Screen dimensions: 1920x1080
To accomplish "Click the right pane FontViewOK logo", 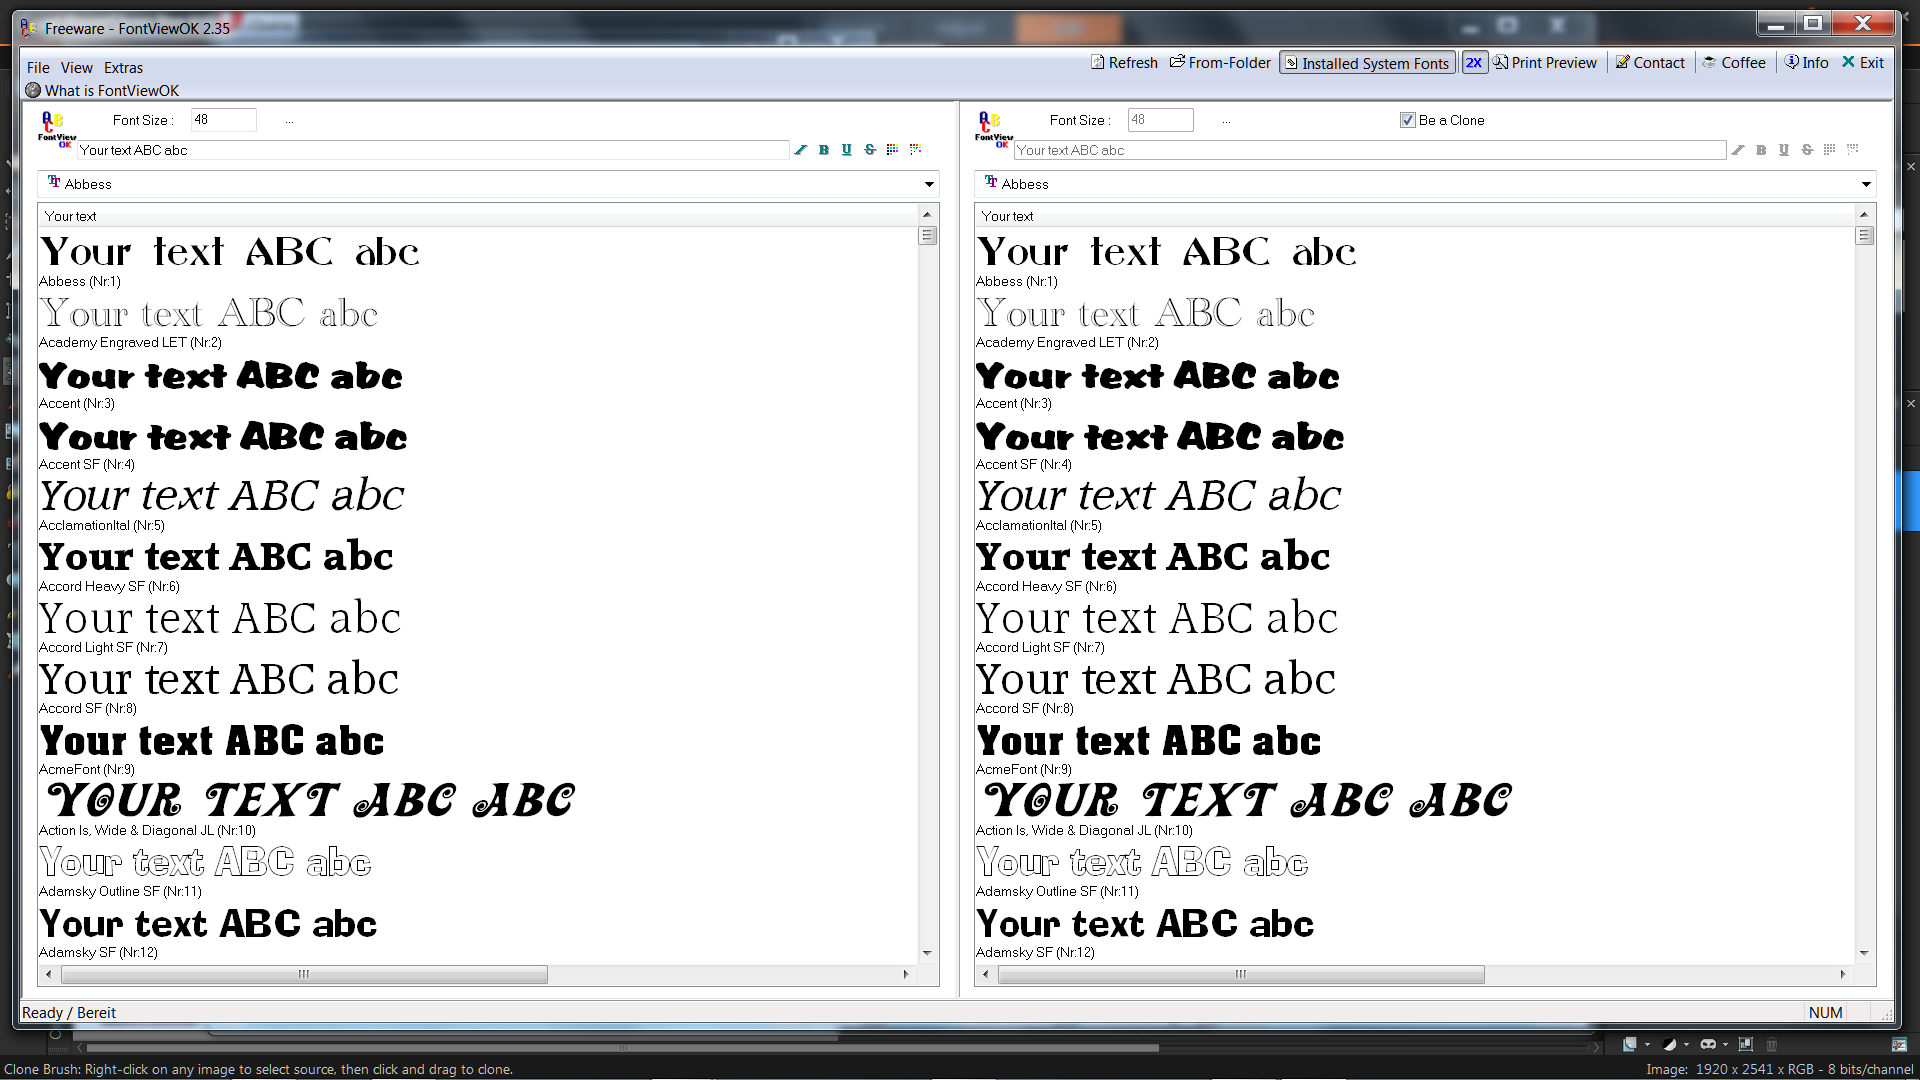I will click(x=994, y=130).
